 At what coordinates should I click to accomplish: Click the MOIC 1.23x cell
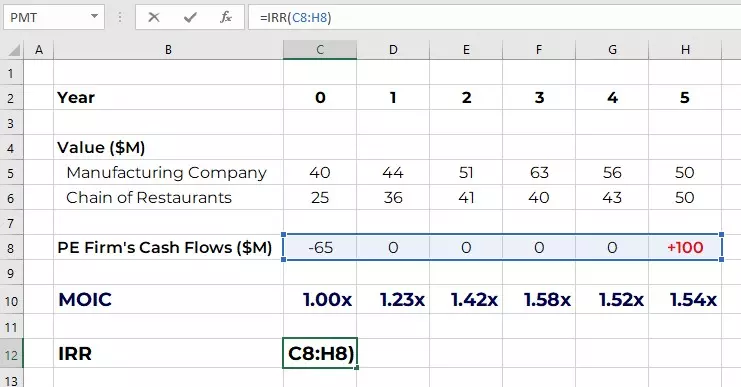tap(393, 300)
